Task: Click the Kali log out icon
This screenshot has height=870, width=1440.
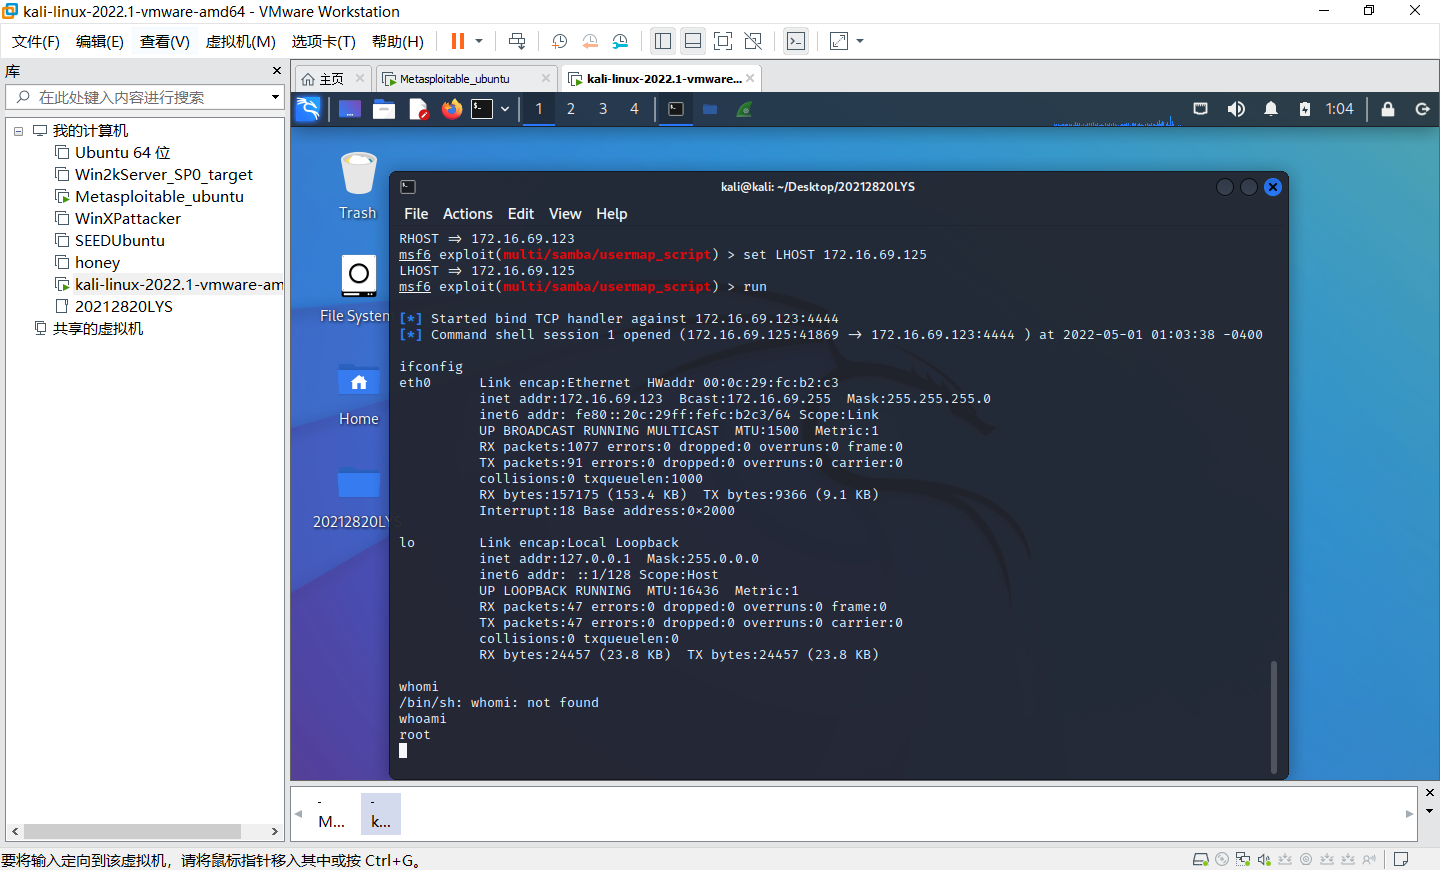Action: (x=1423, y=109)
